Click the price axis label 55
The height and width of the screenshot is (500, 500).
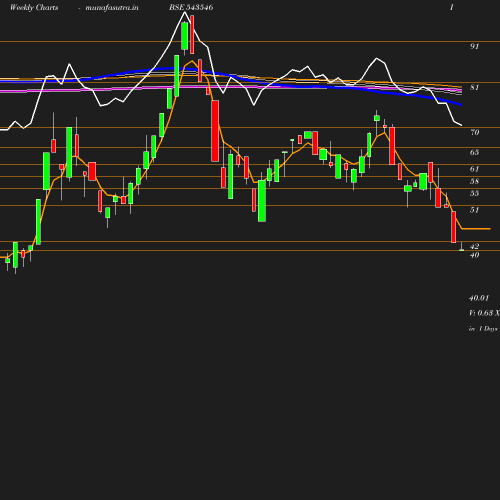[474, 193]
